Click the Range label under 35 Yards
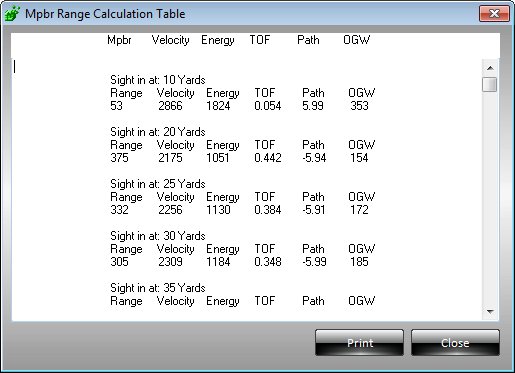Screen dimensions: 515x373 [x=126, y=301]
